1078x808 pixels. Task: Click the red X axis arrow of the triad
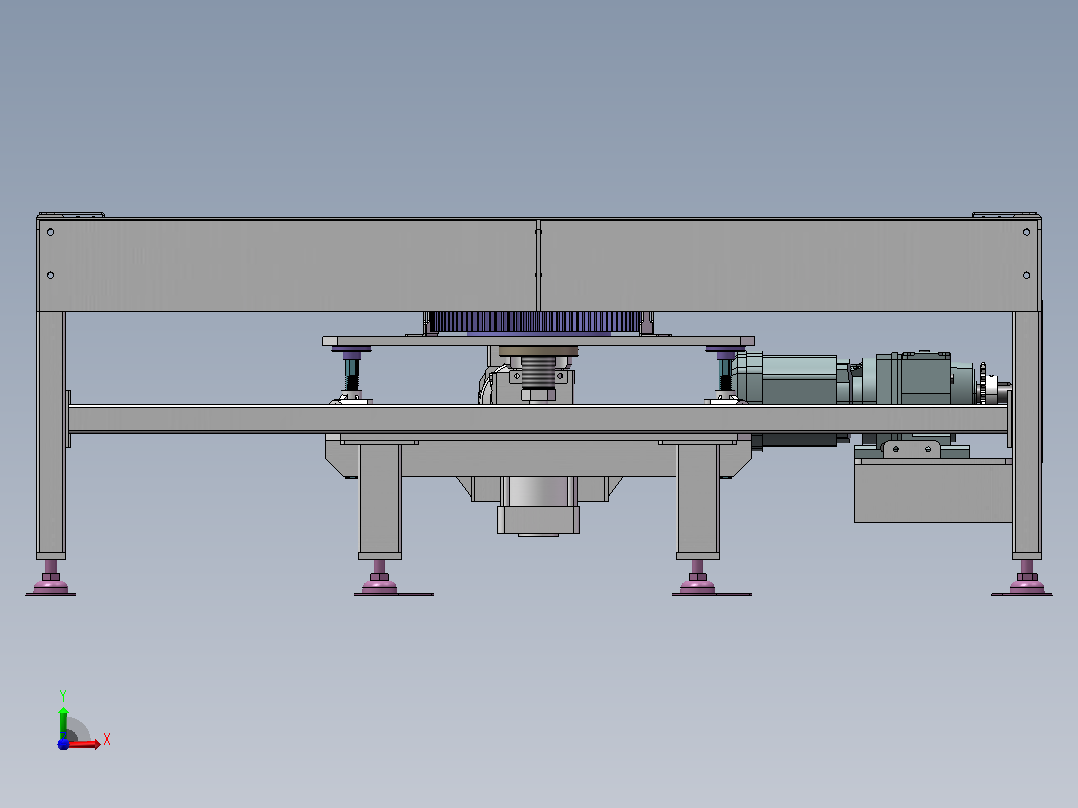pos(84,744)
